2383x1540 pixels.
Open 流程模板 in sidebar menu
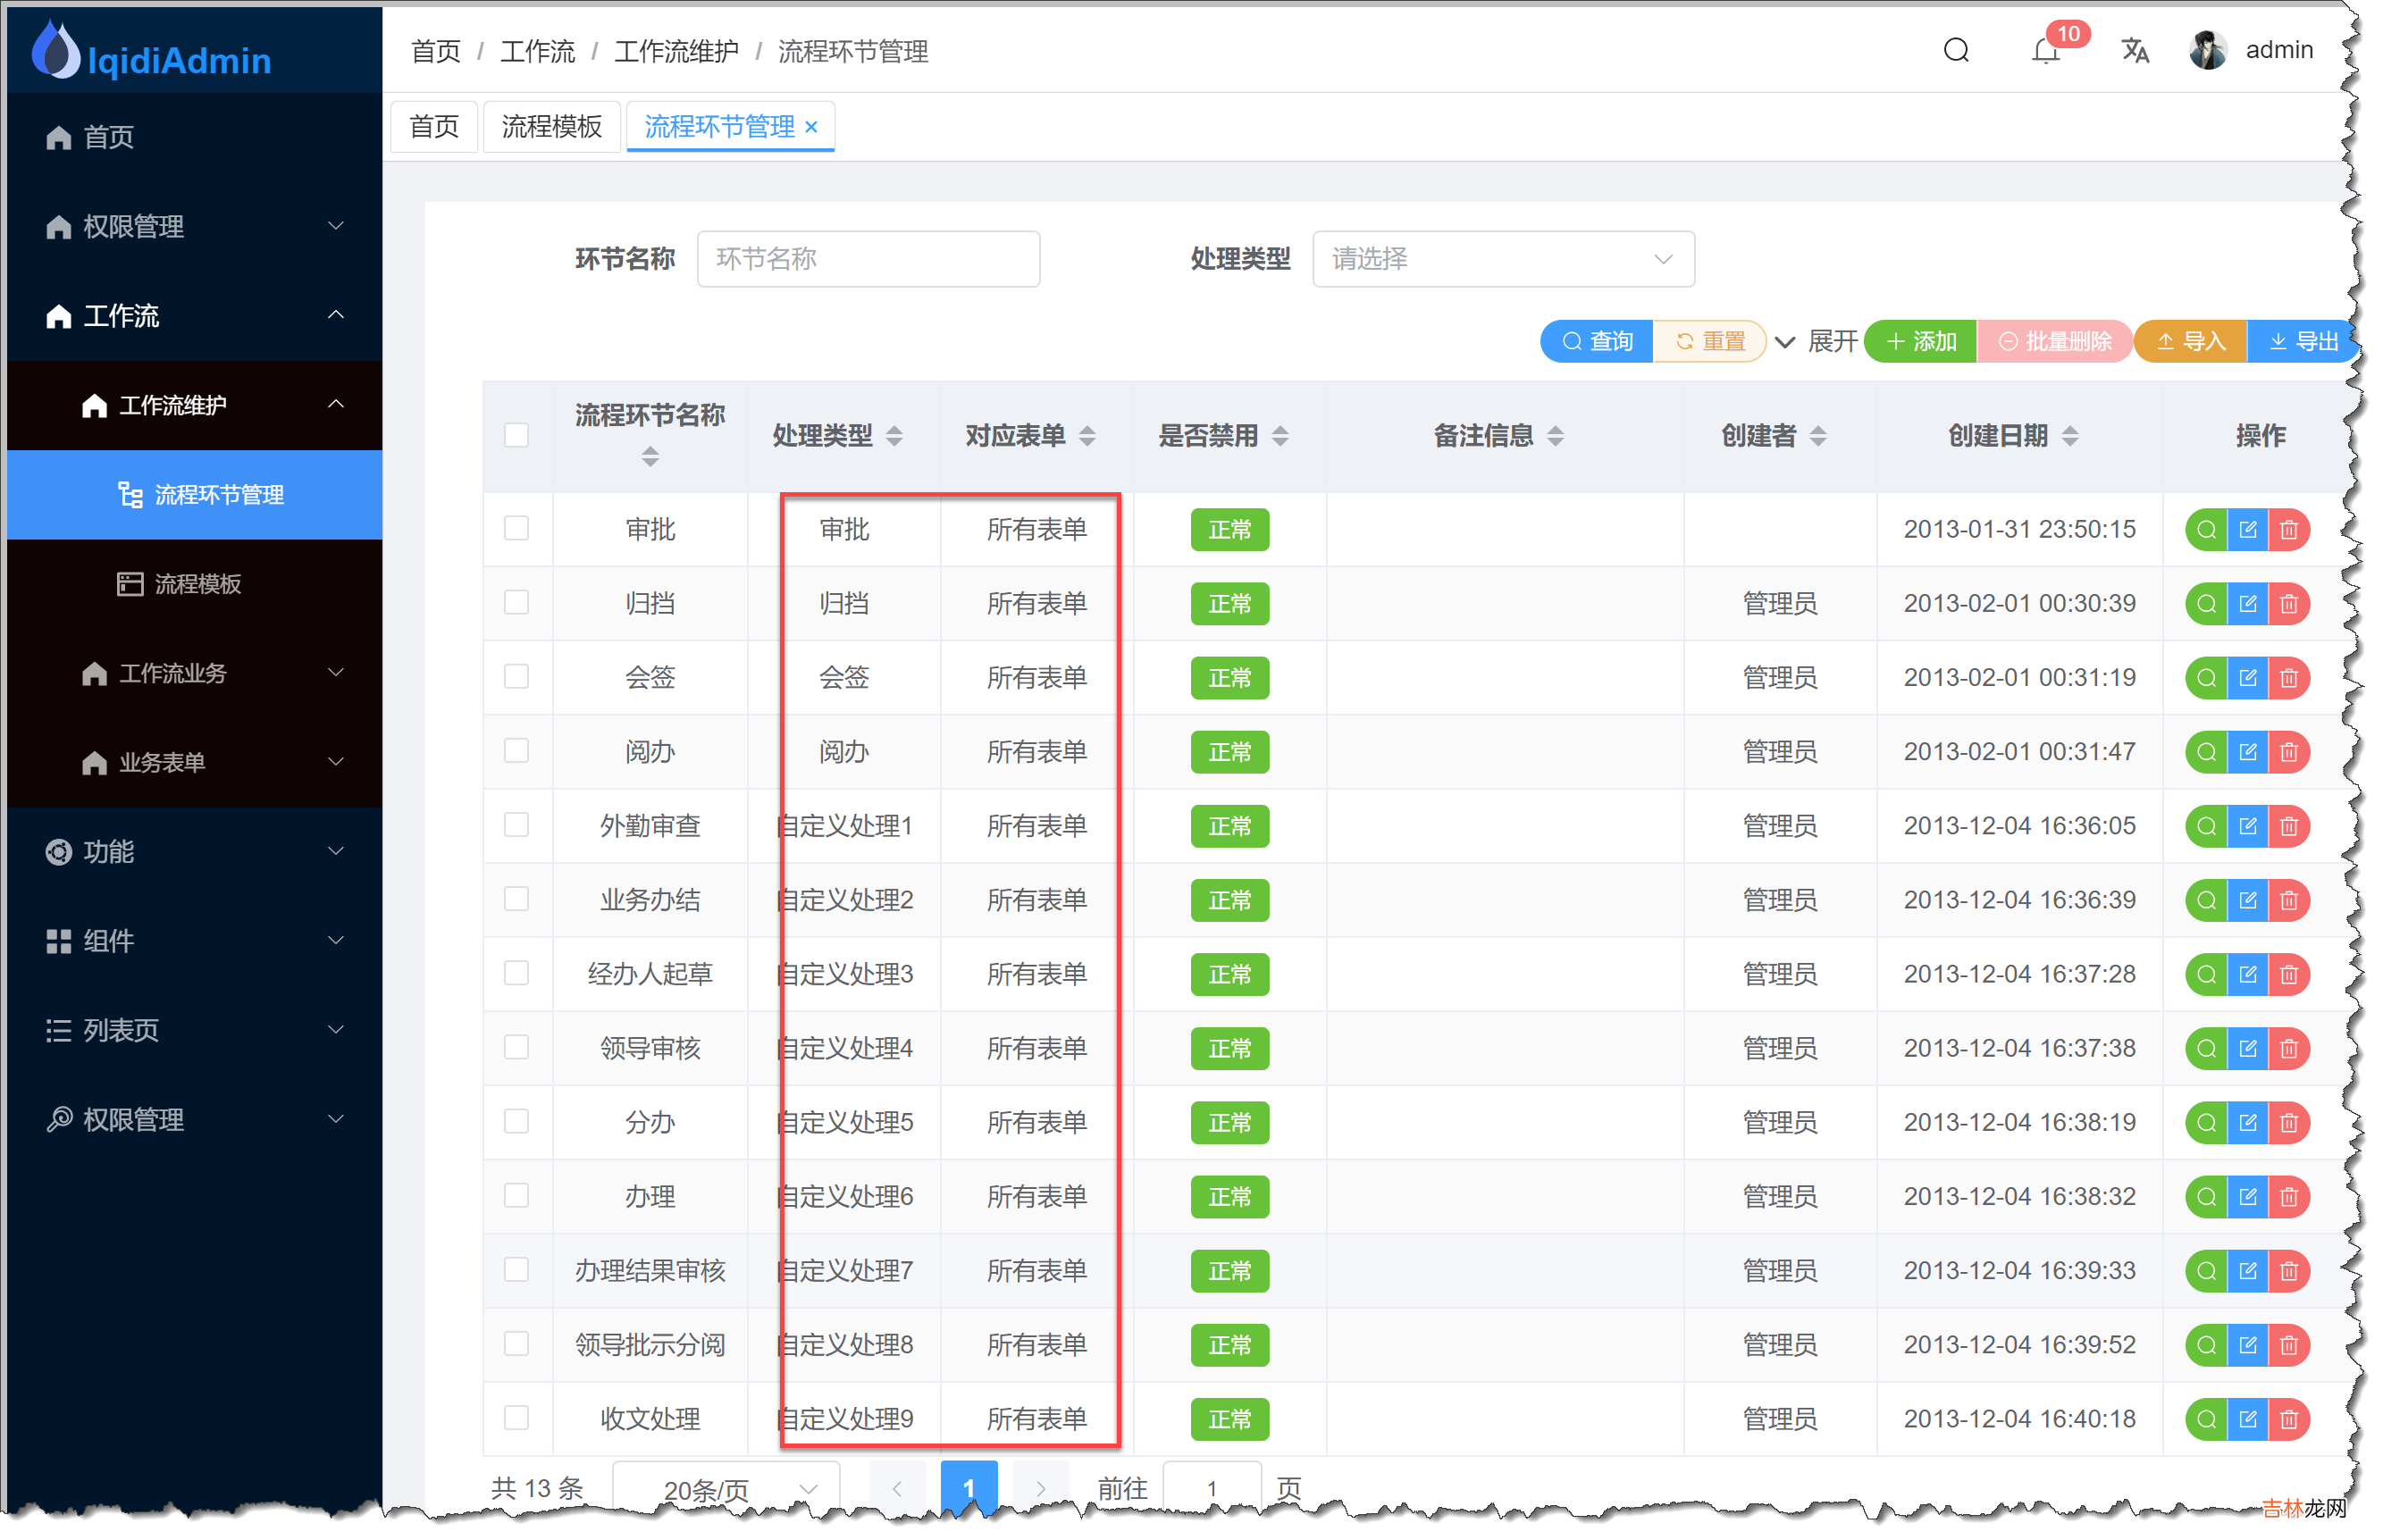pos(197,584)
